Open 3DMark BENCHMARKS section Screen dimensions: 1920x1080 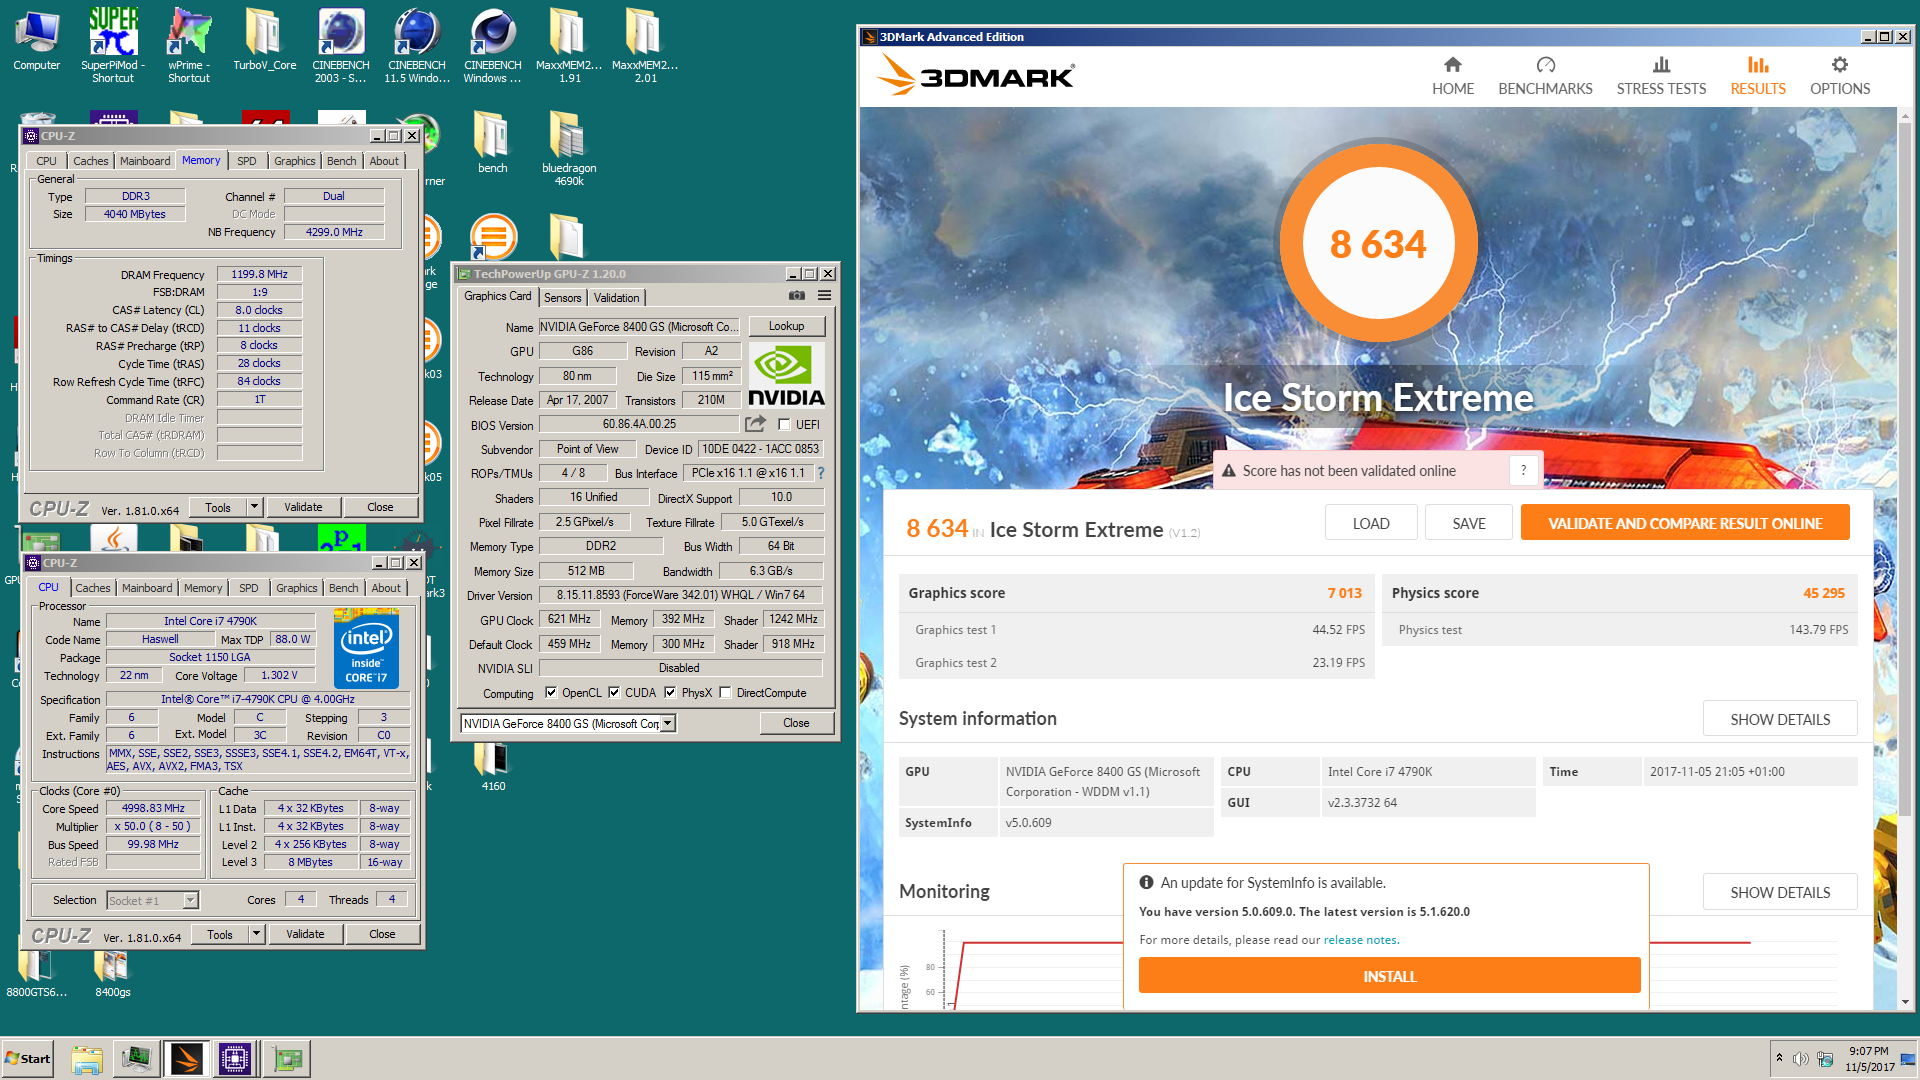tap(1545, 76)
